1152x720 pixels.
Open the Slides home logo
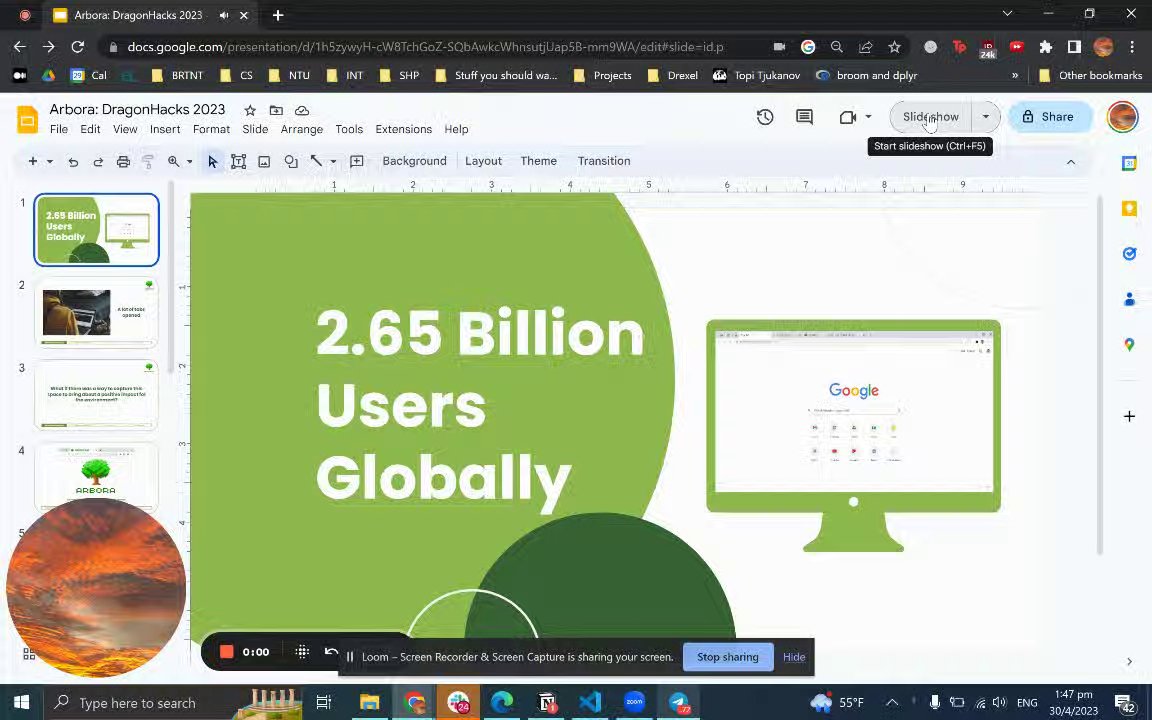pyautogui.click(x=27, y=119)
